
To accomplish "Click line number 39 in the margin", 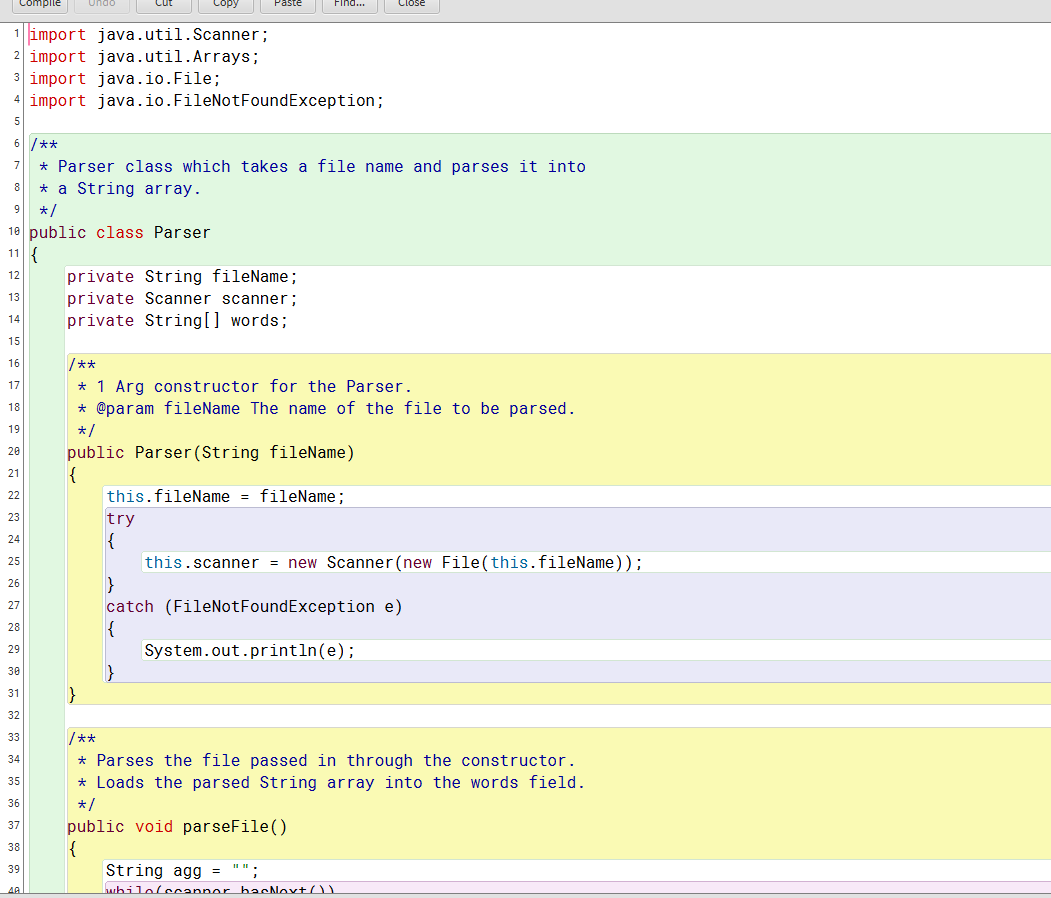I will click(x=14, y=869).
